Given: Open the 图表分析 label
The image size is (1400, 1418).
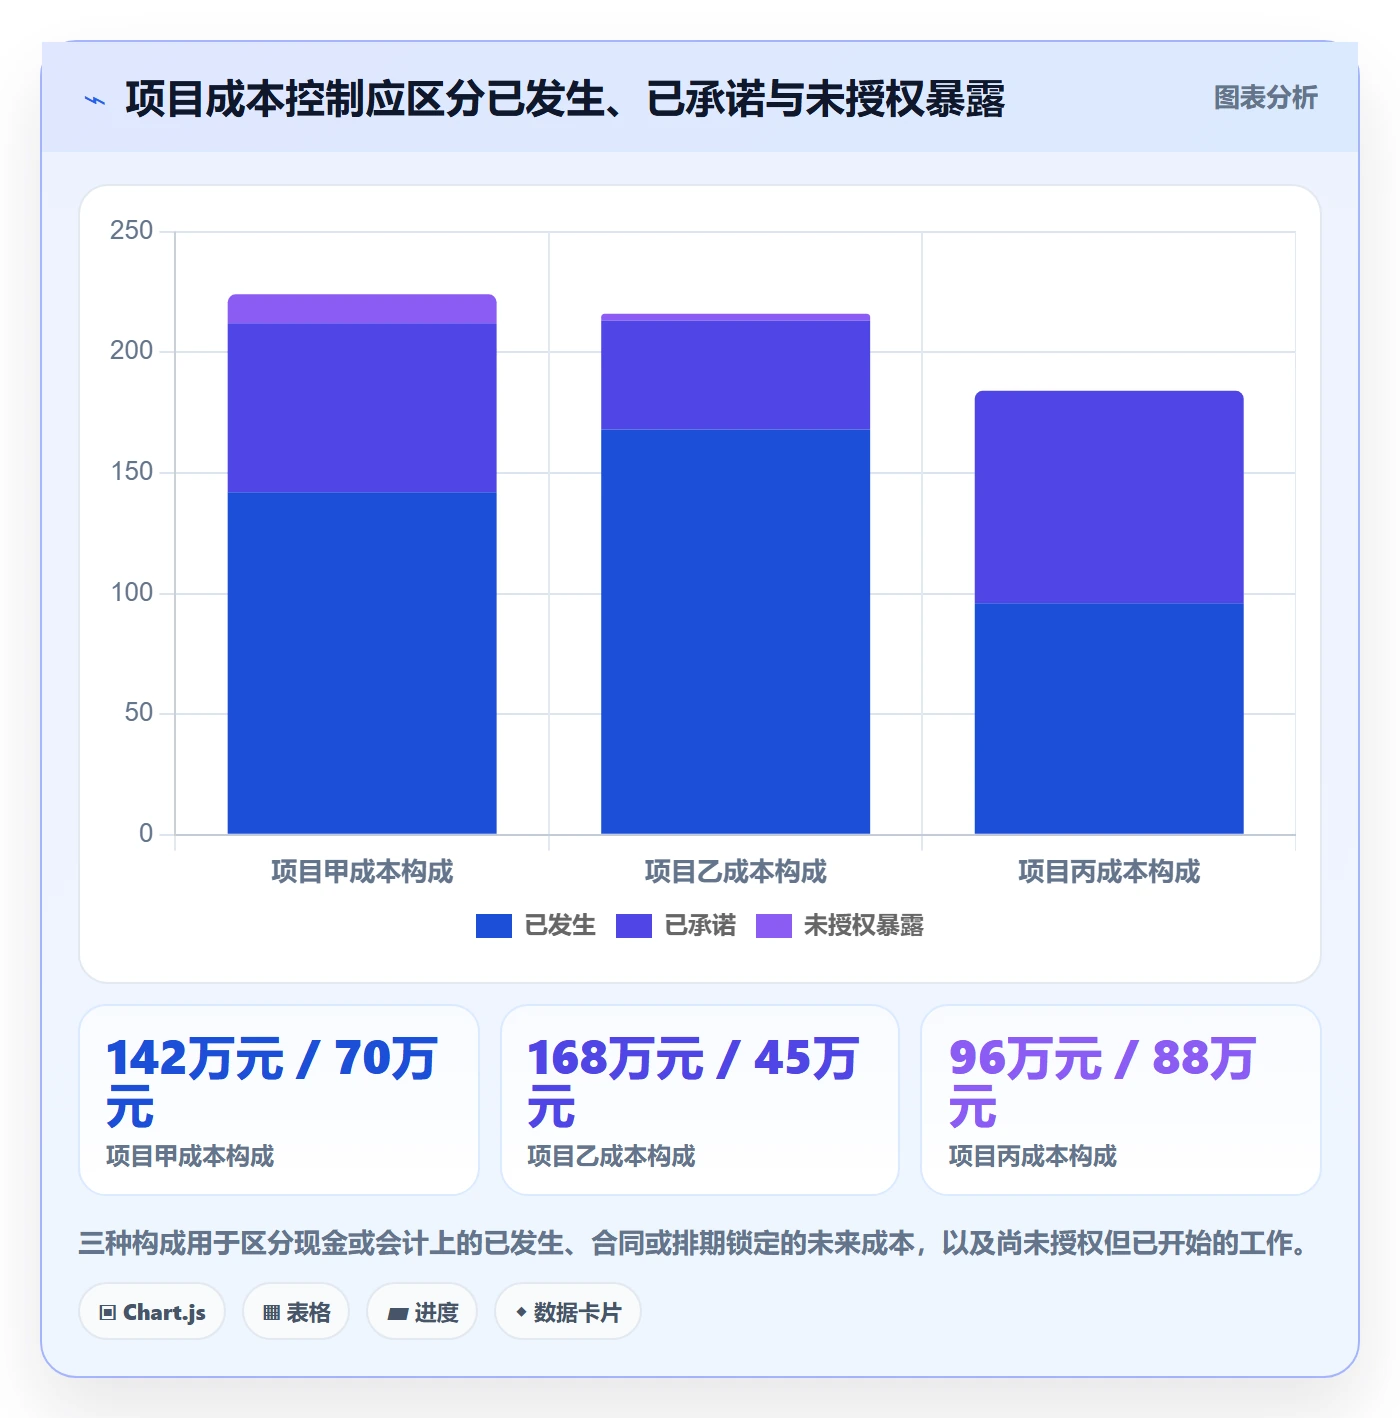Looking at the screenshot, I should click(x=1265, y=98).
